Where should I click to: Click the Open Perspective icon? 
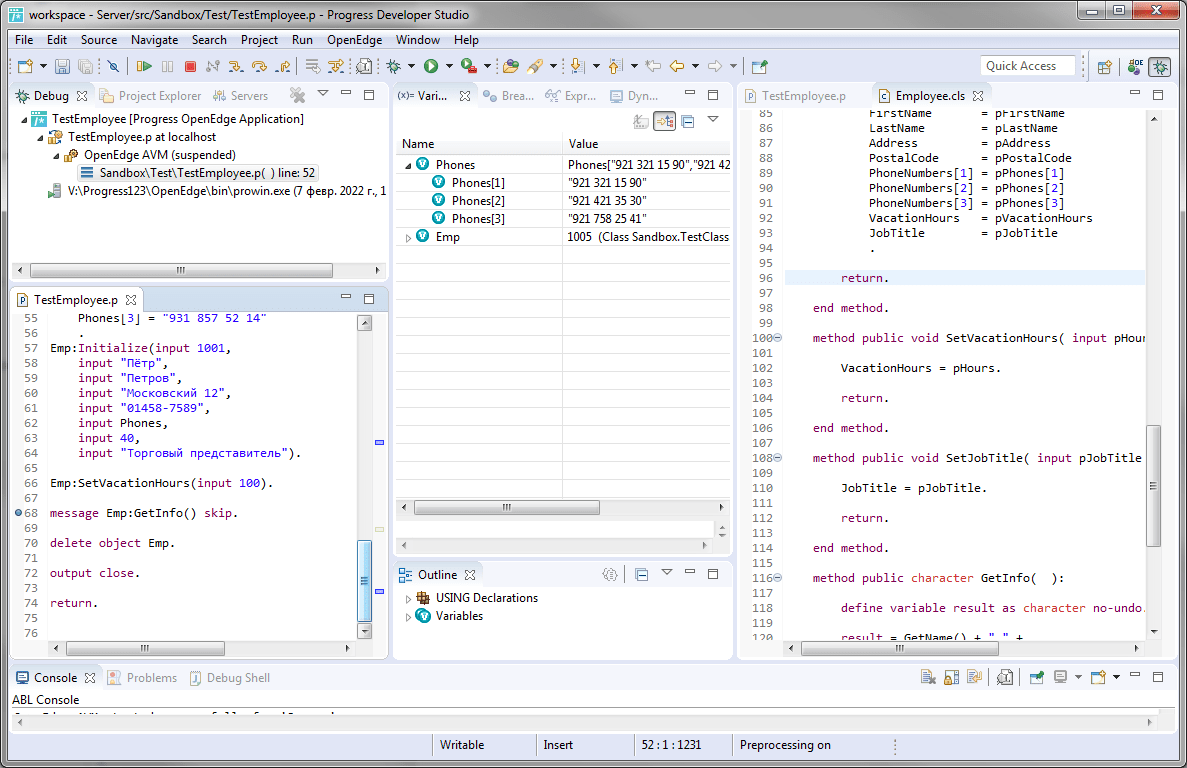[1104, 67]
